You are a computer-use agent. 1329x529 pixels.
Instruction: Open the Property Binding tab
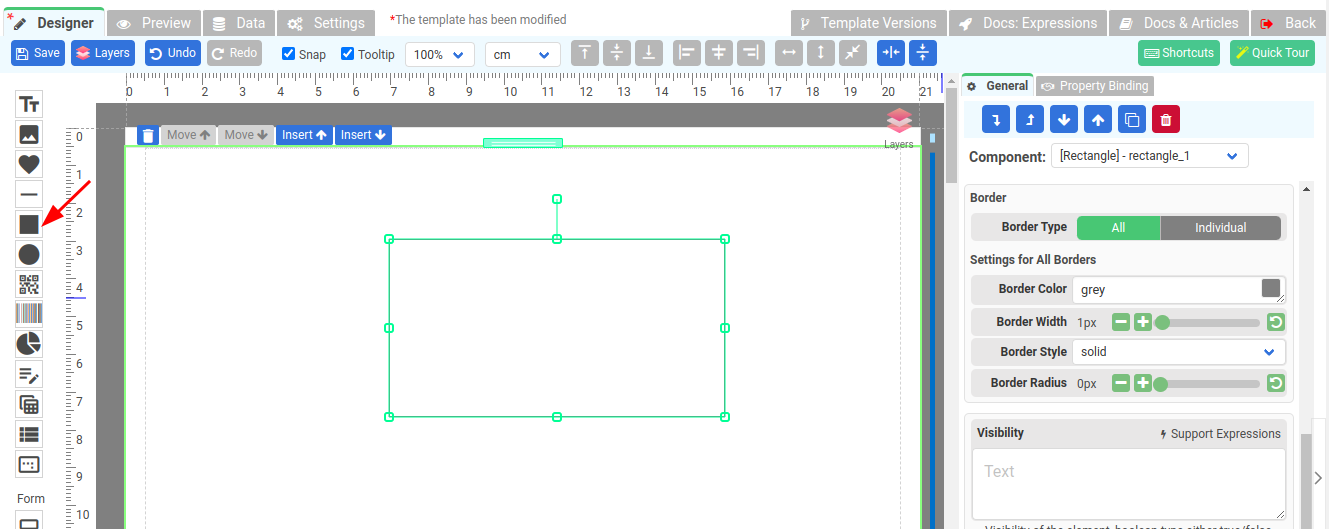tap(1095, 86)
